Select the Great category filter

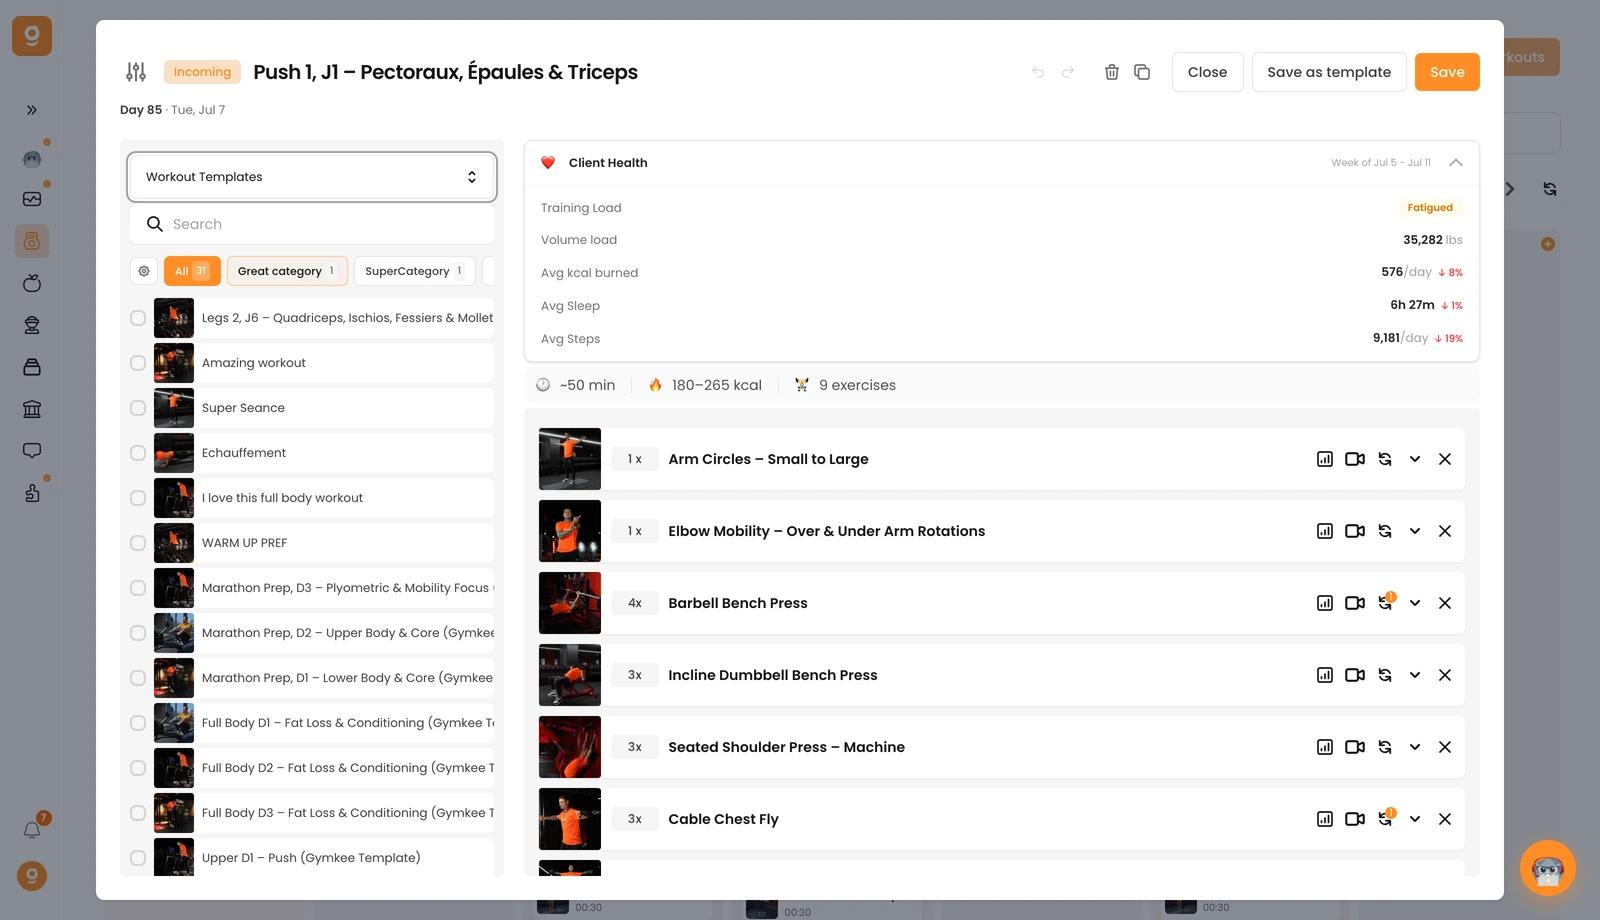(x=287, y=271)
